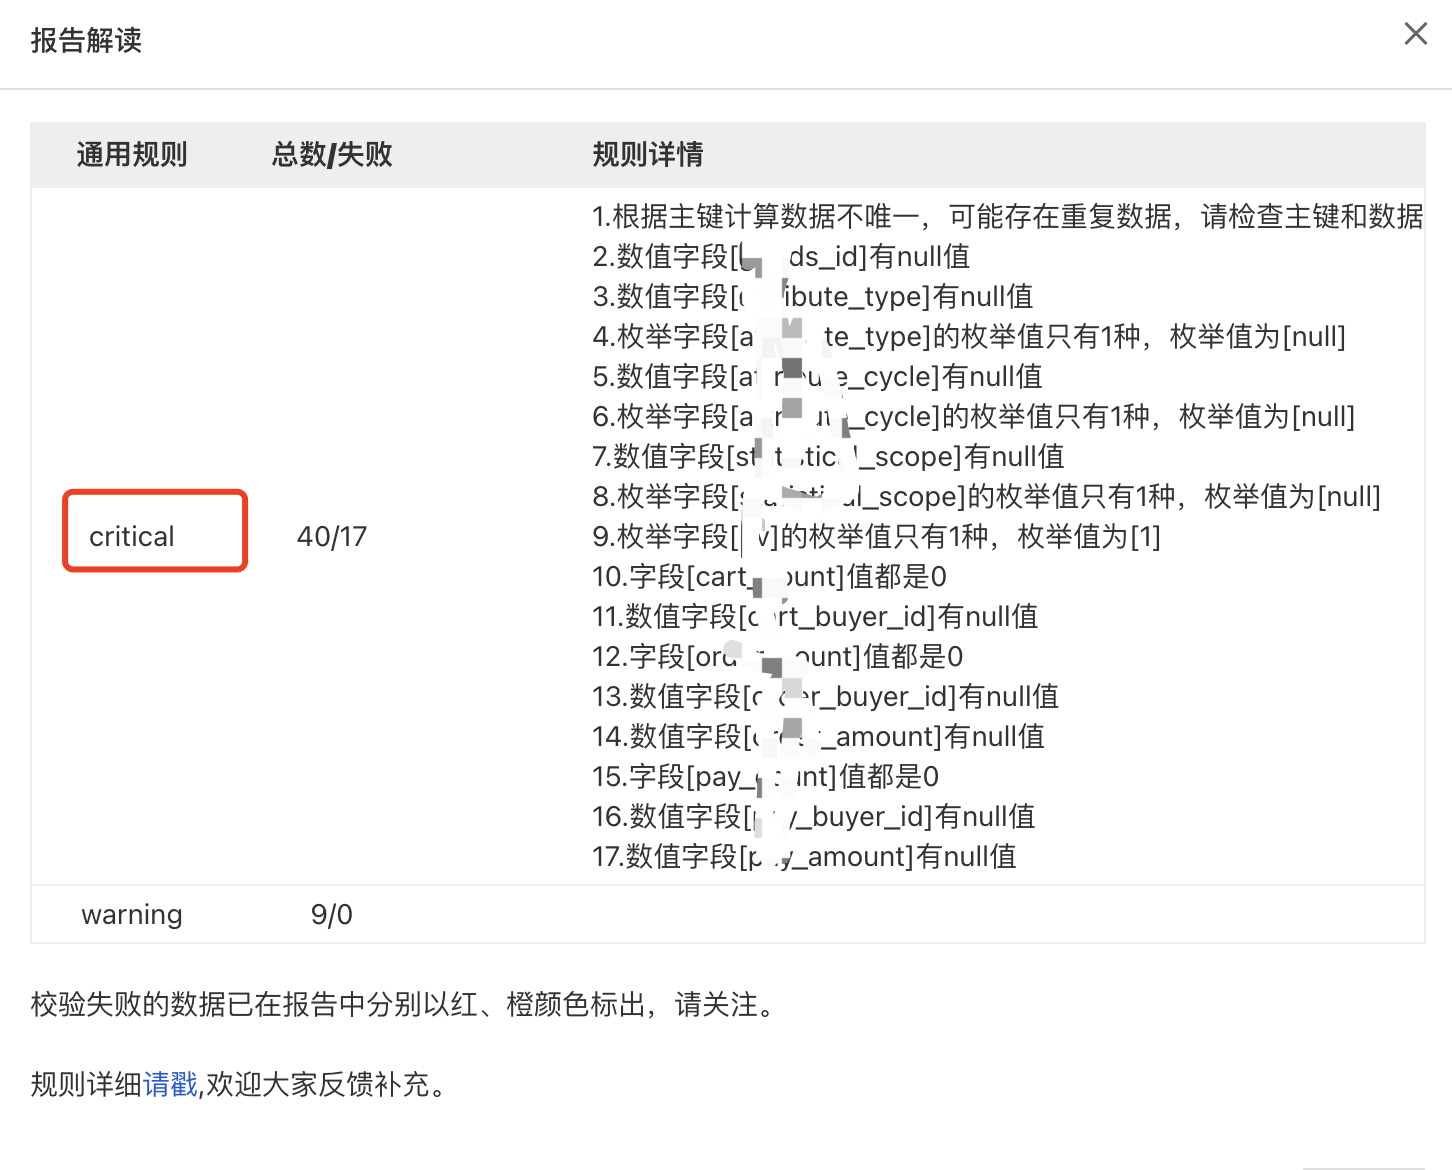Select rule 12 order count all zero line
The height and width of the screenshot is (1170, 1452).
point(778,656)
